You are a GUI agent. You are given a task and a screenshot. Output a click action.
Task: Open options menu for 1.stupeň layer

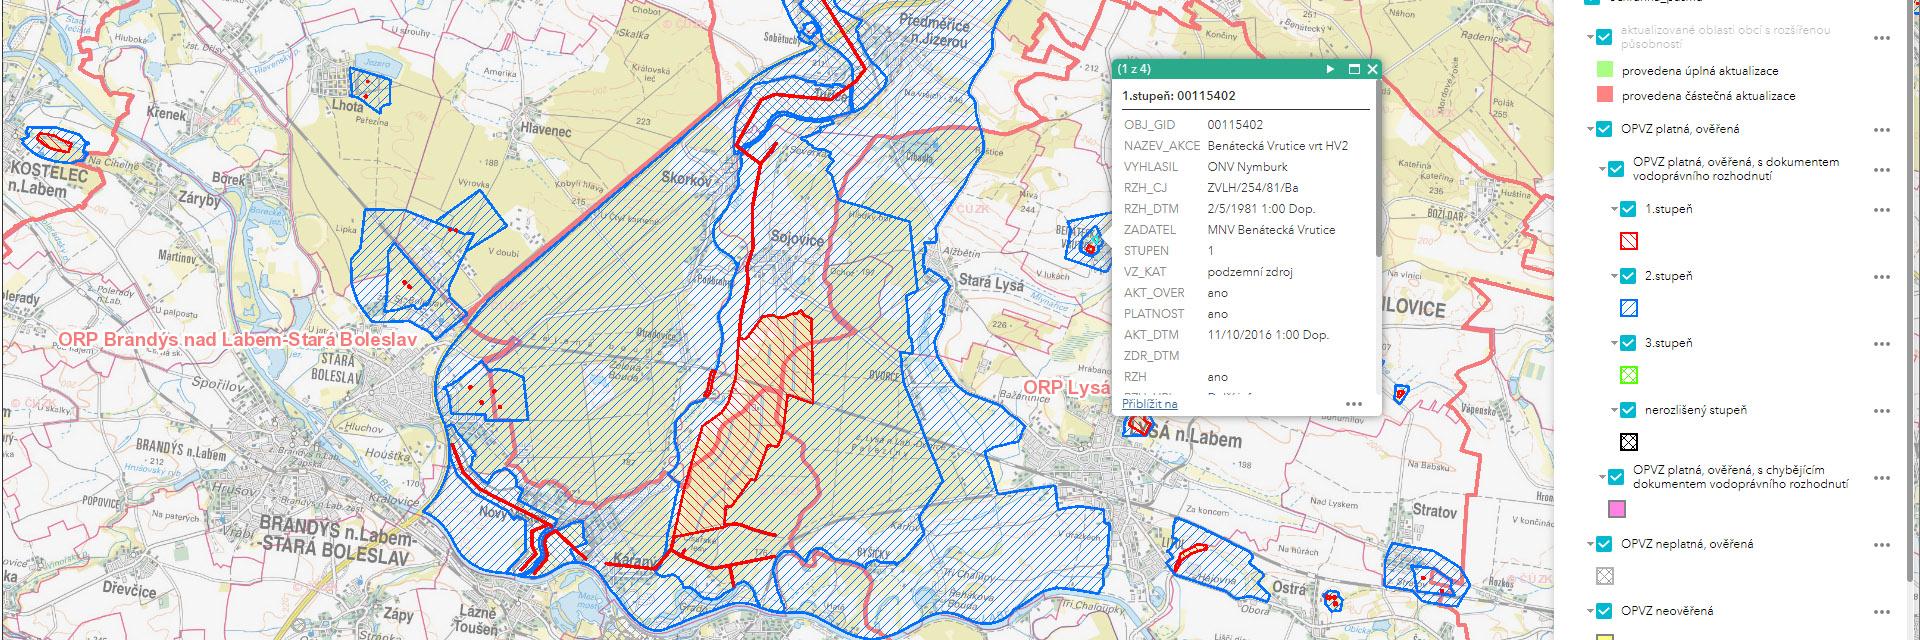(1882, 210)
